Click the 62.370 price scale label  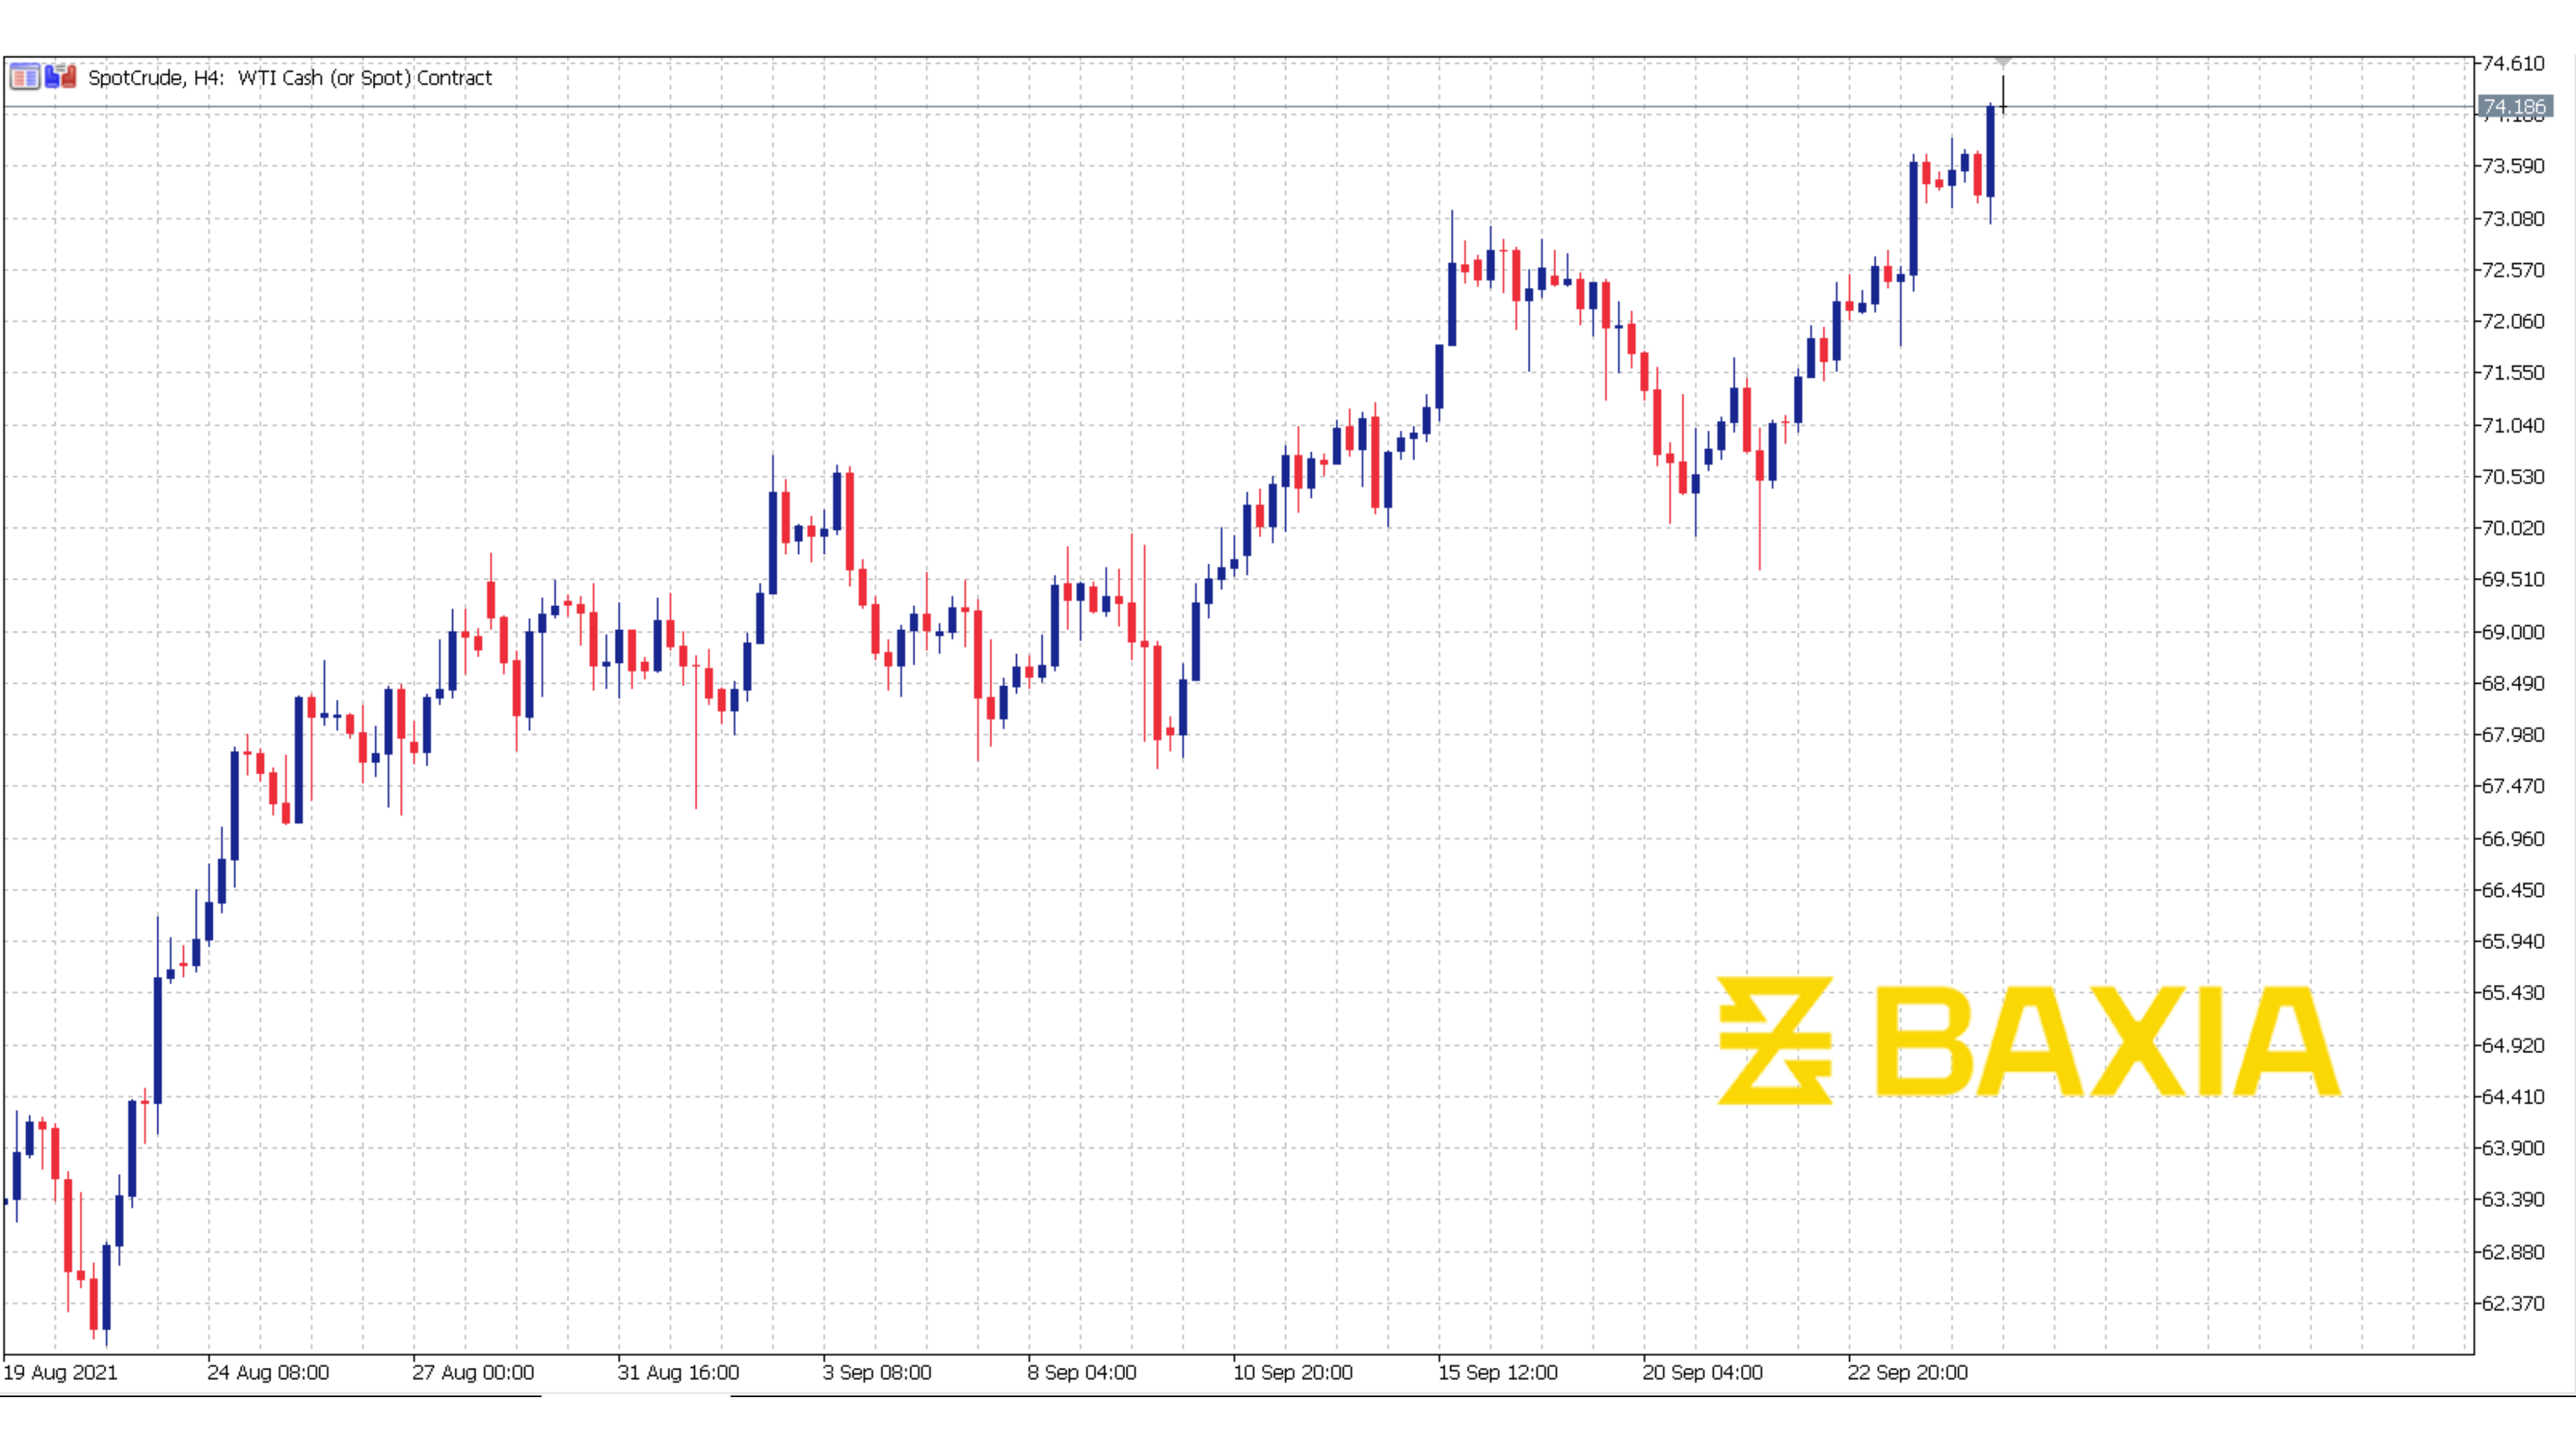point(2514,1303)
